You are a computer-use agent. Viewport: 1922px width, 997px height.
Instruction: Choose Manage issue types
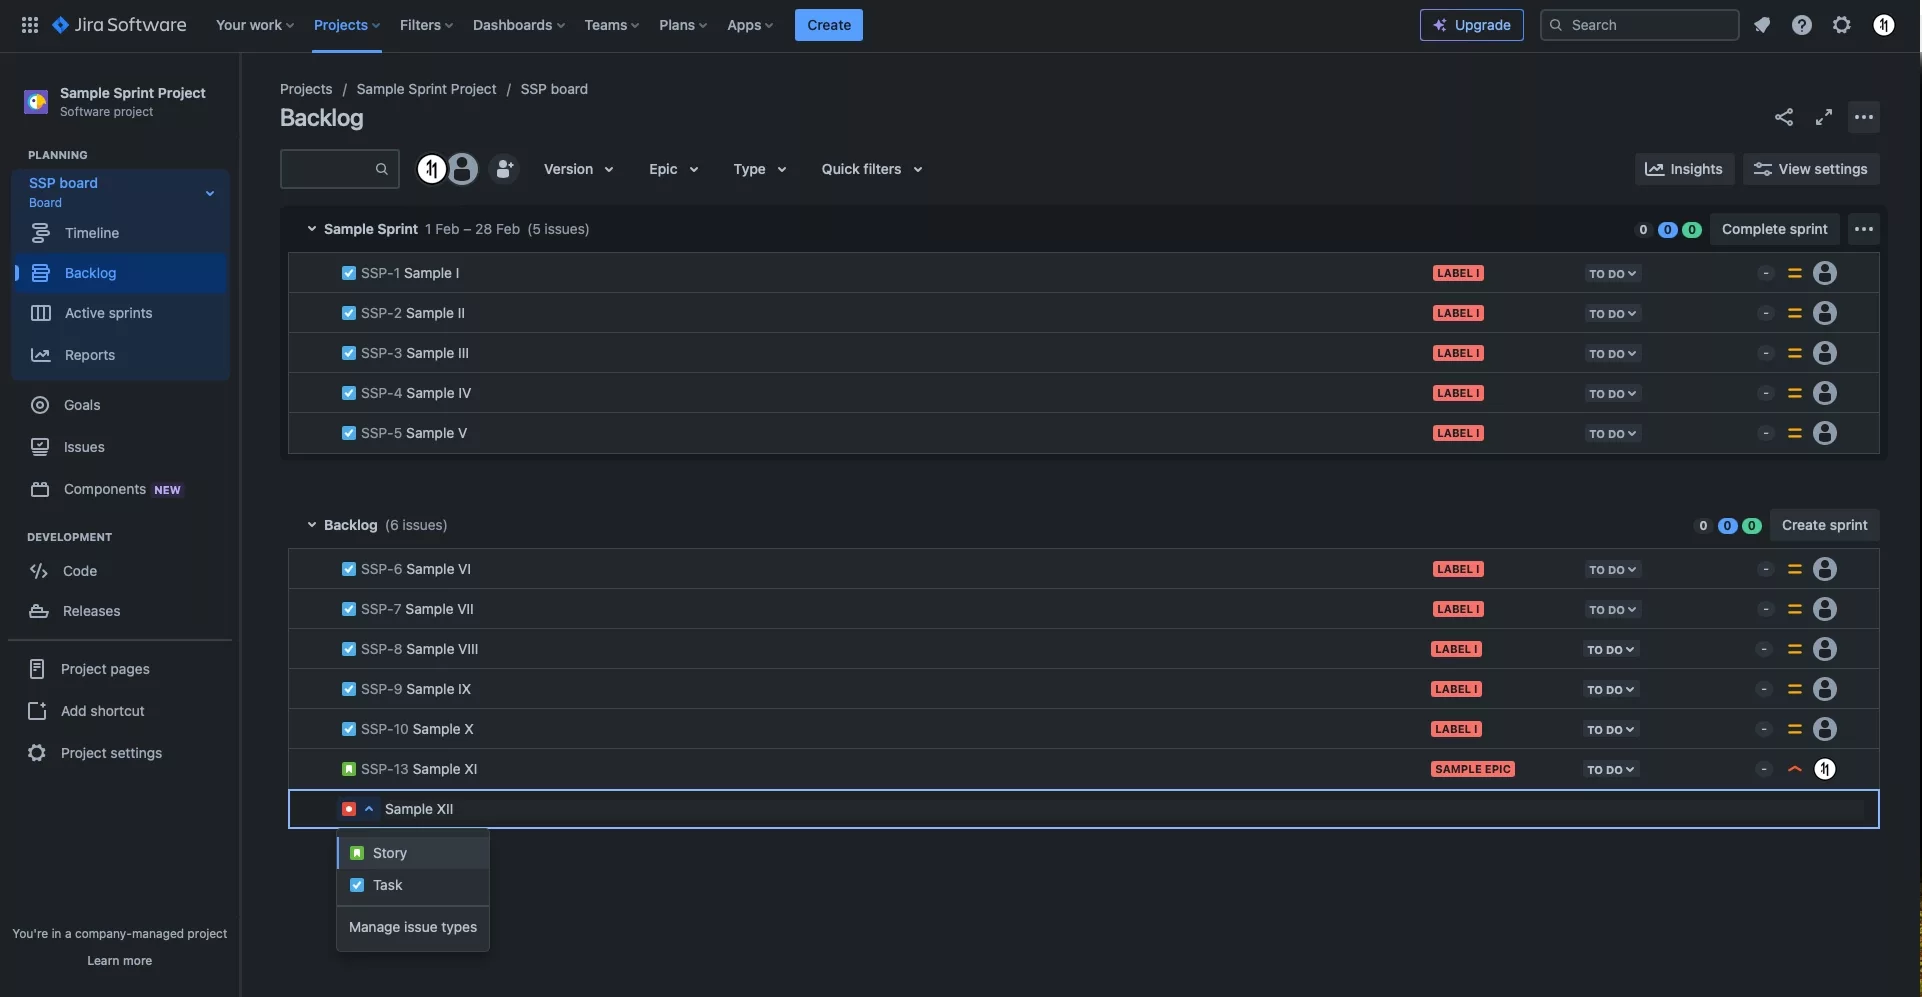413,927
